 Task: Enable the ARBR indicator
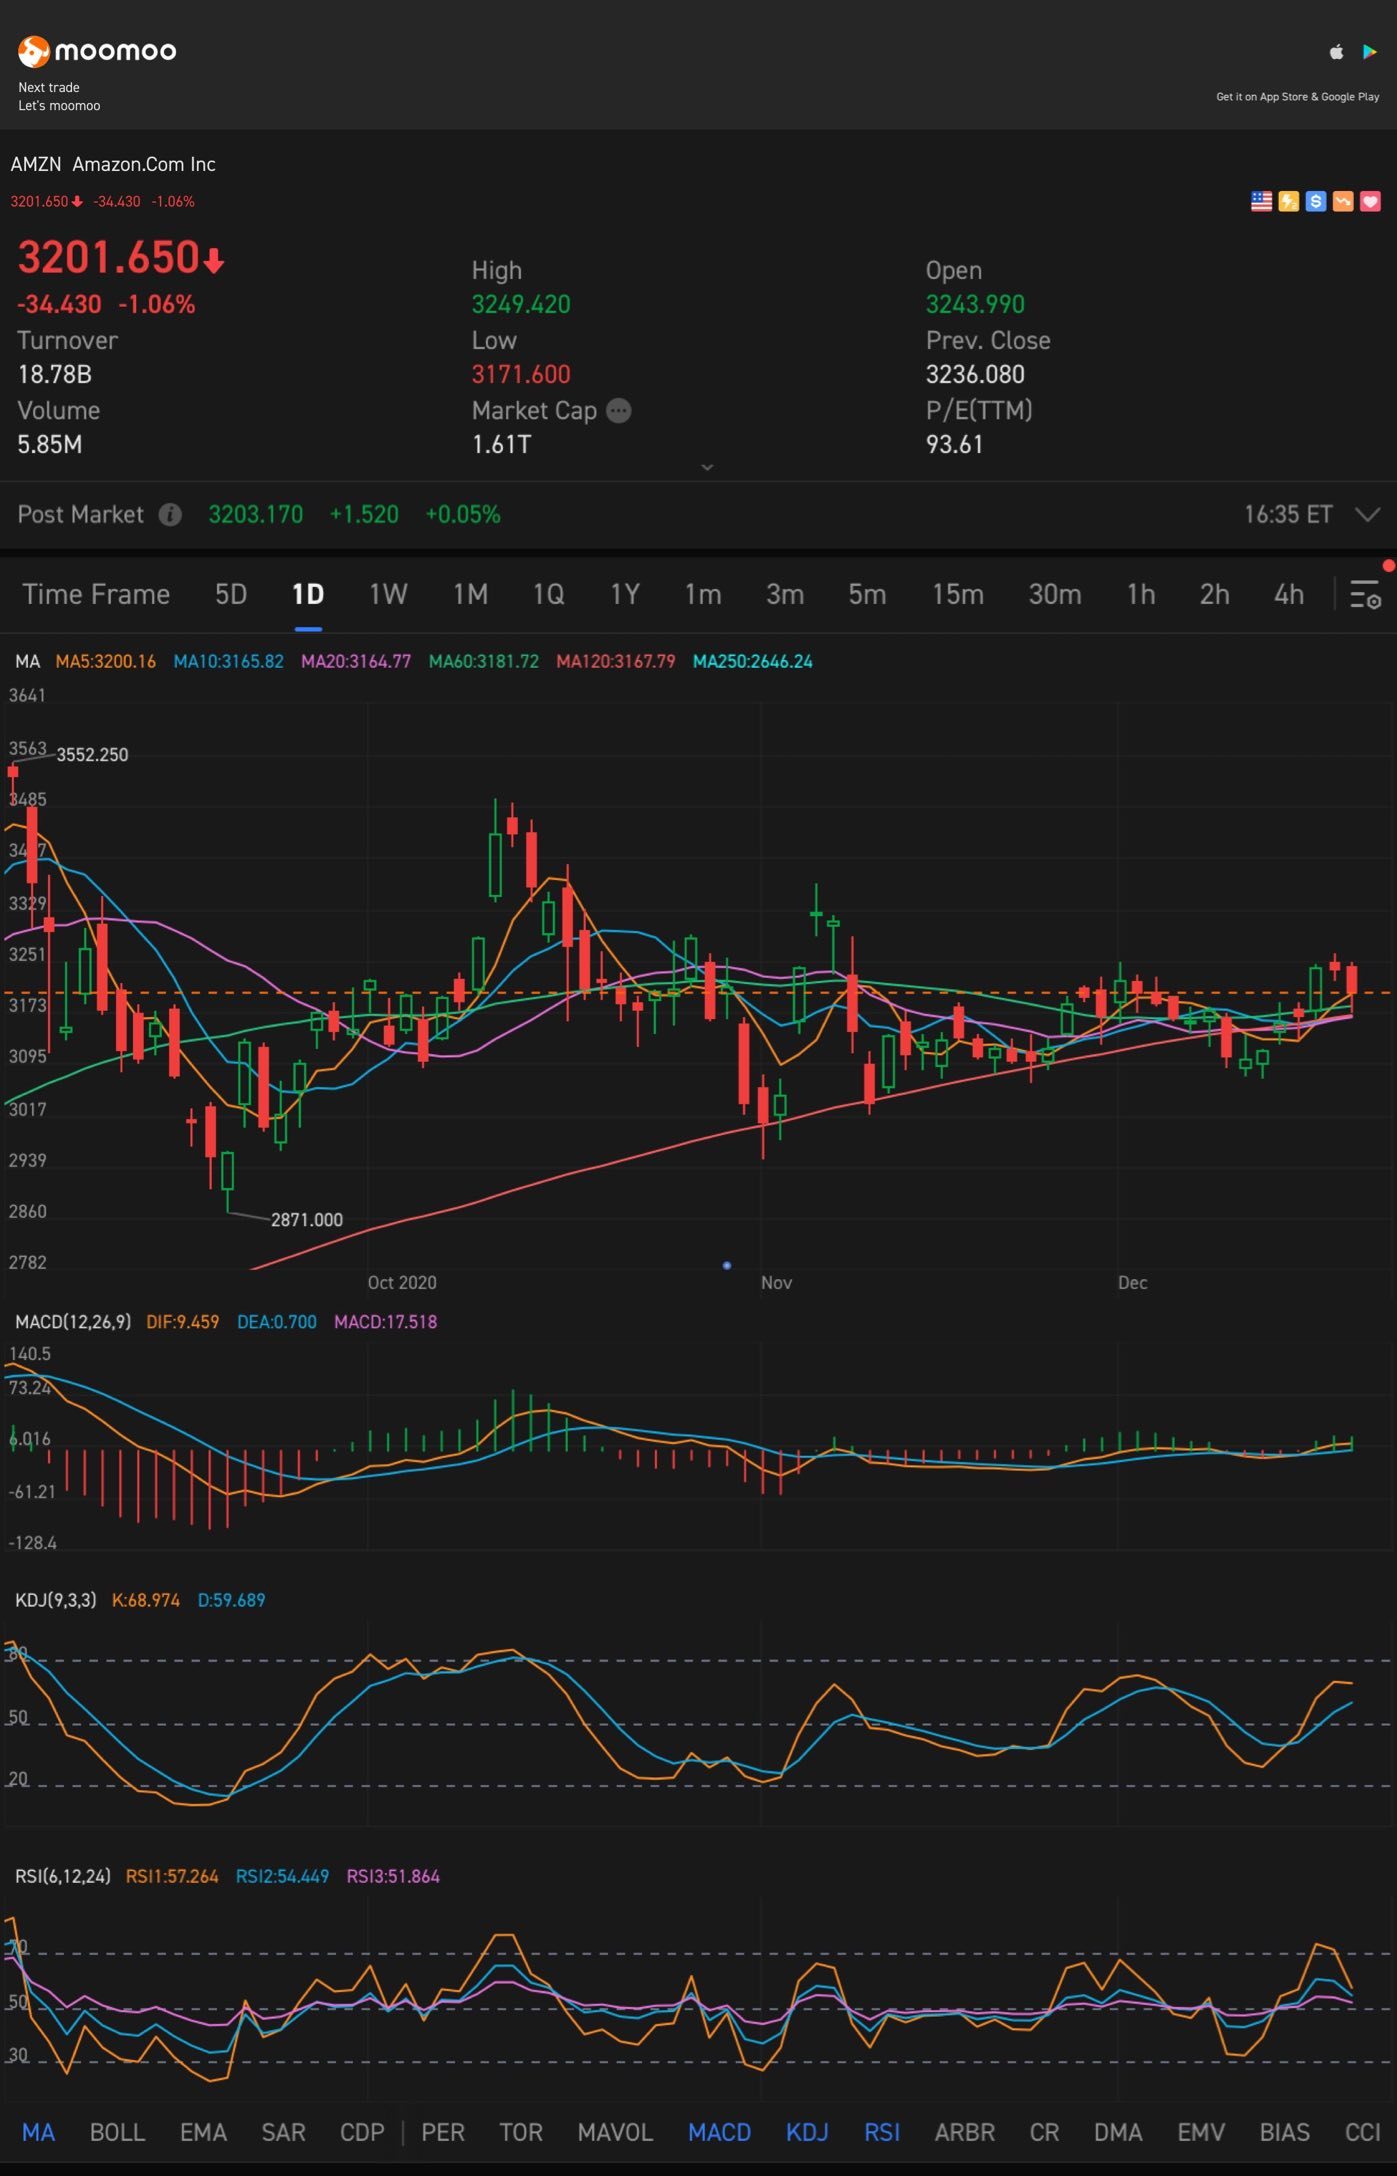tap(964, 2132)
